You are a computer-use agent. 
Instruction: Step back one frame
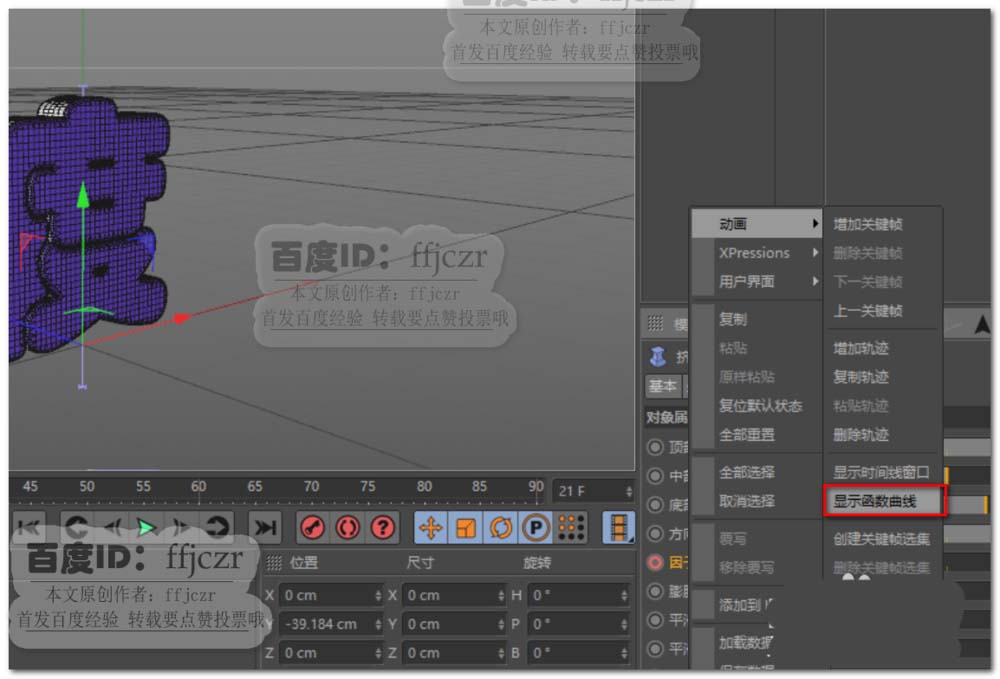(x=113, y=527)
